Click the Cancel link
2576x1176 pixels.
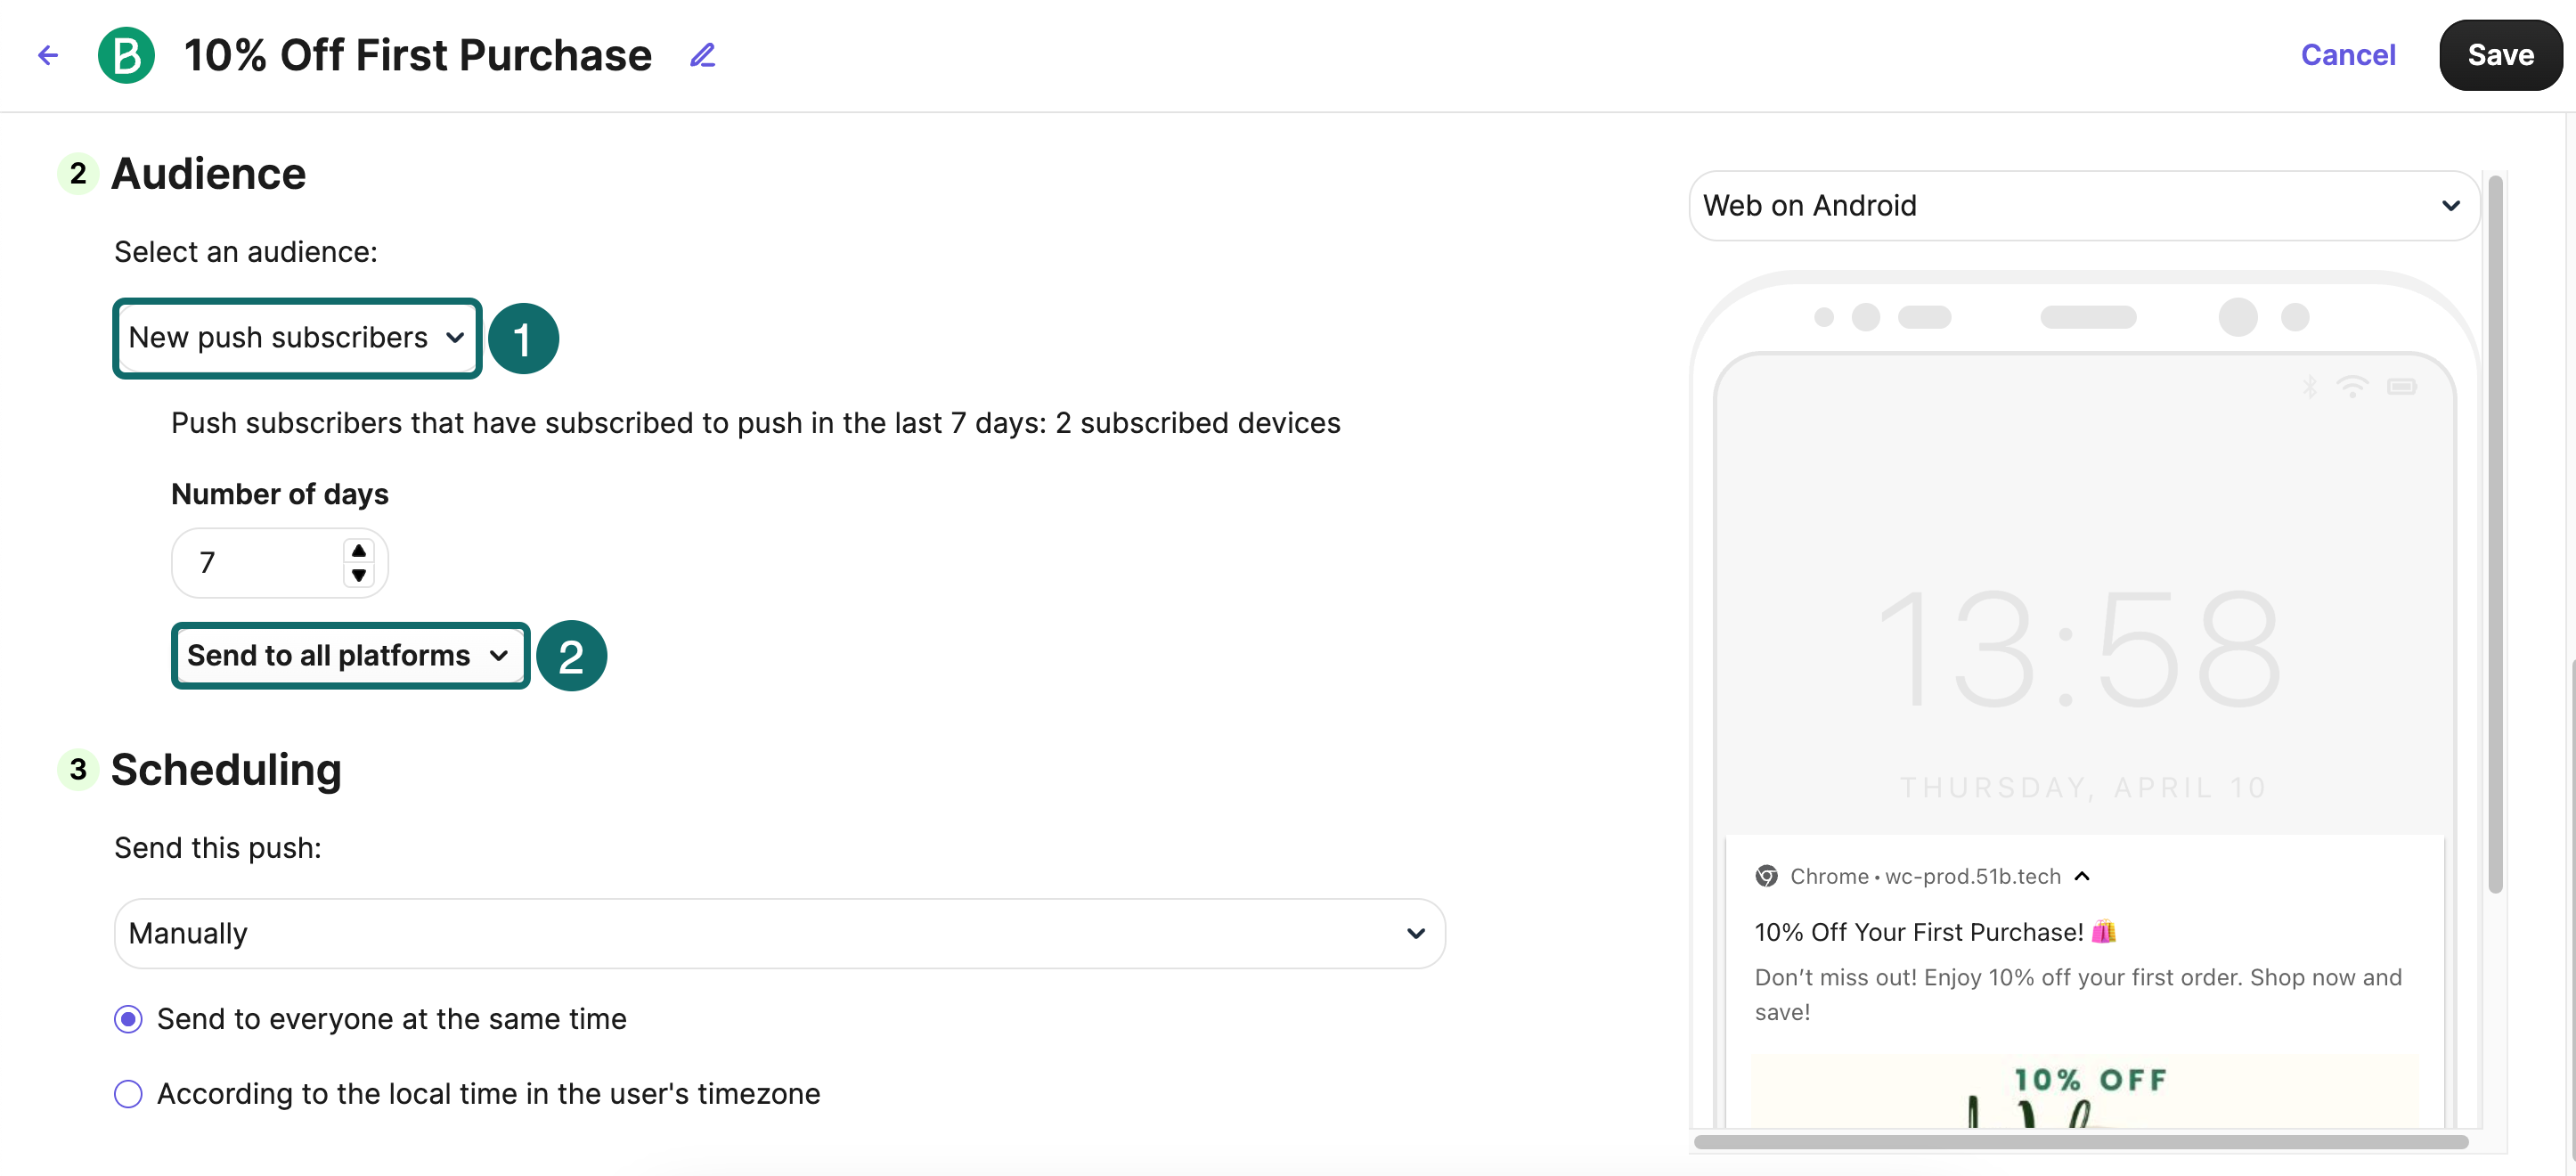coord(2347,55)
